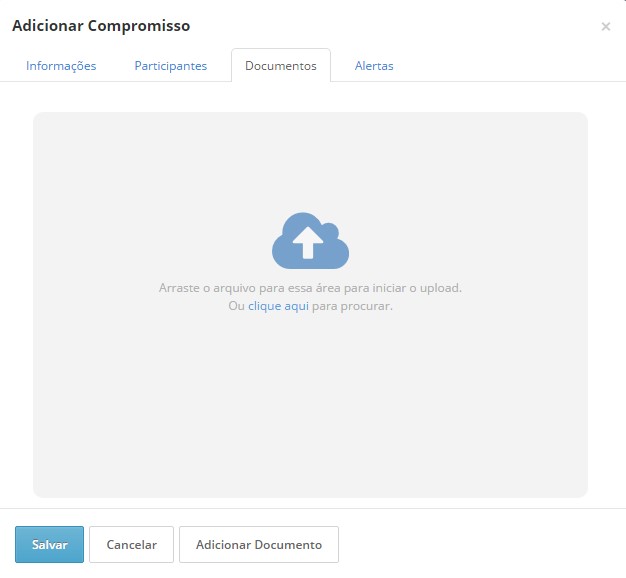Click empty drop zone space above the cloud
This screenshot has width=626, height=578.
pos(310,160)
